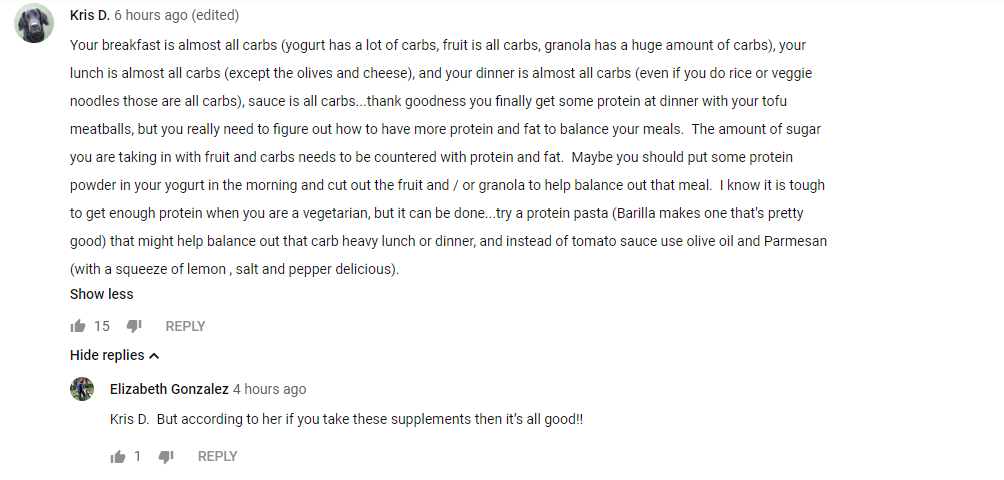This screenshot has width=1004, height=480.
Task: Like Kris D.'s comment with thumbs up
Action: (78, 326)
